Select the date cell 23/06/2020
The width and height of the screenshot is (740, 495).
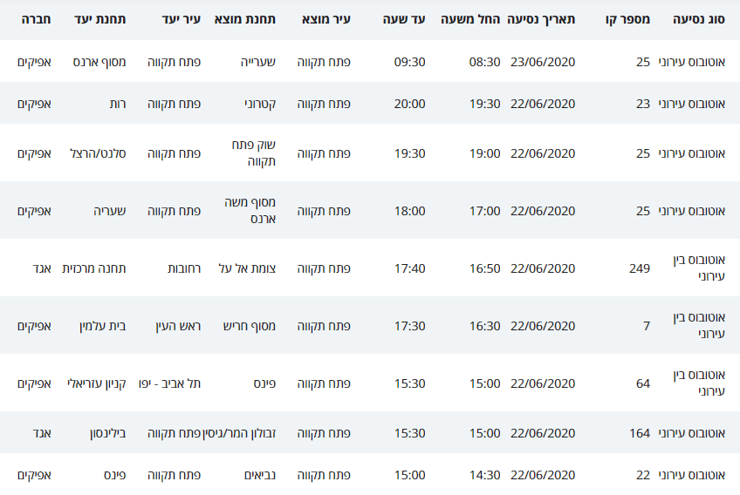[x=543, y=62]
